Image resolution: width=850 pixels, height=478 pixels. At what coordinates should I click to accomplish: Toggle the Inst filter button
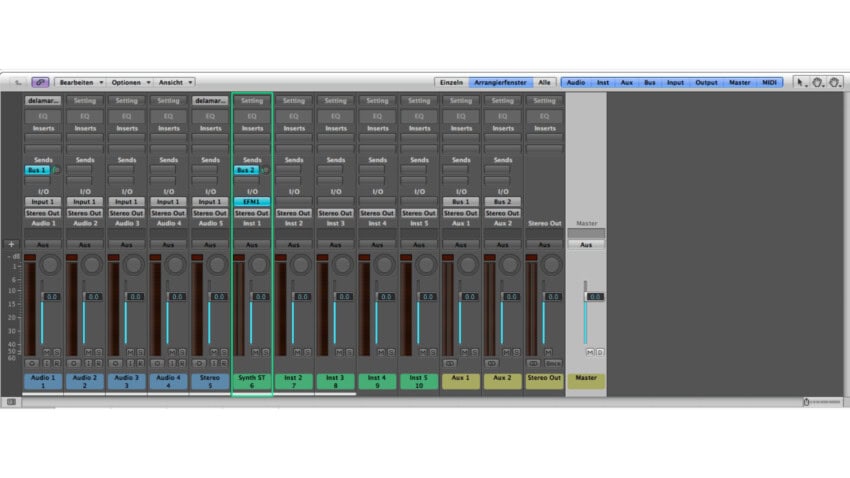click(x=603, y=82)
